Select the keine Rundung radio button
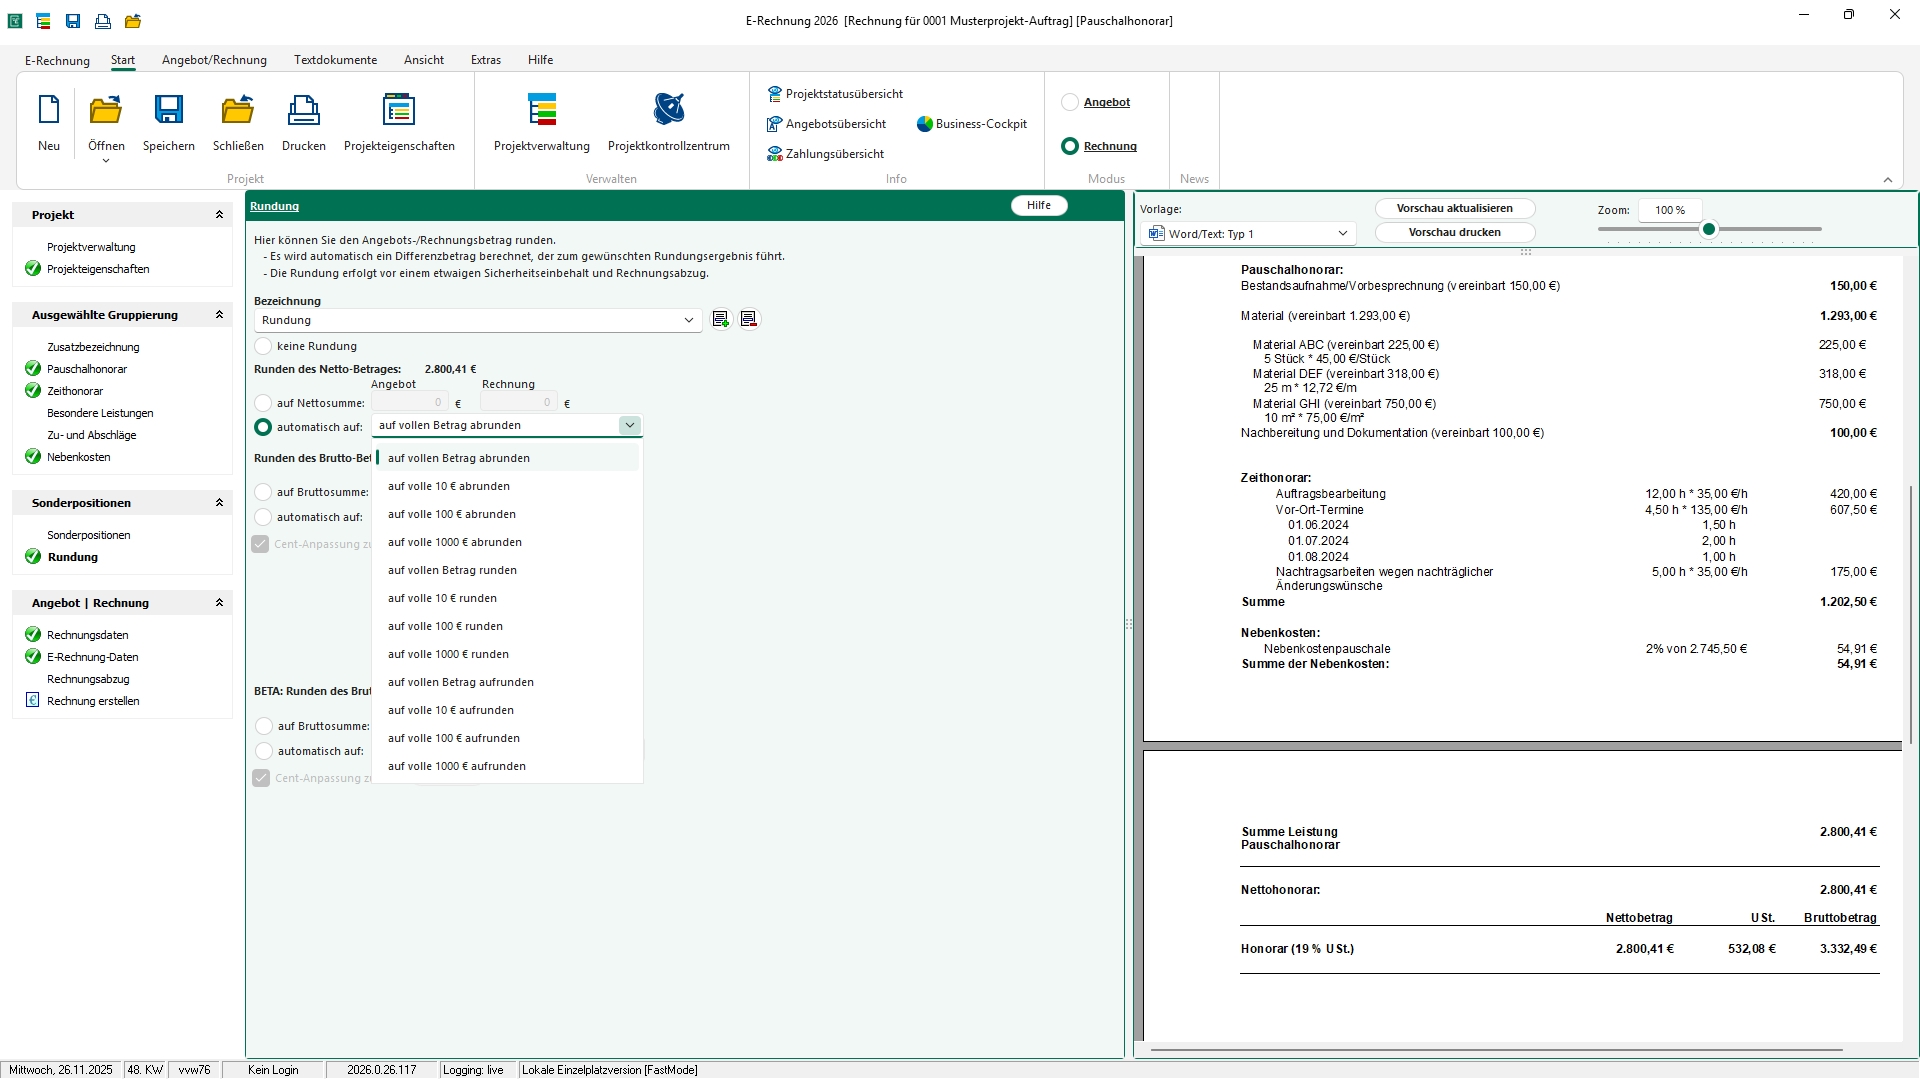 [264, 346]
